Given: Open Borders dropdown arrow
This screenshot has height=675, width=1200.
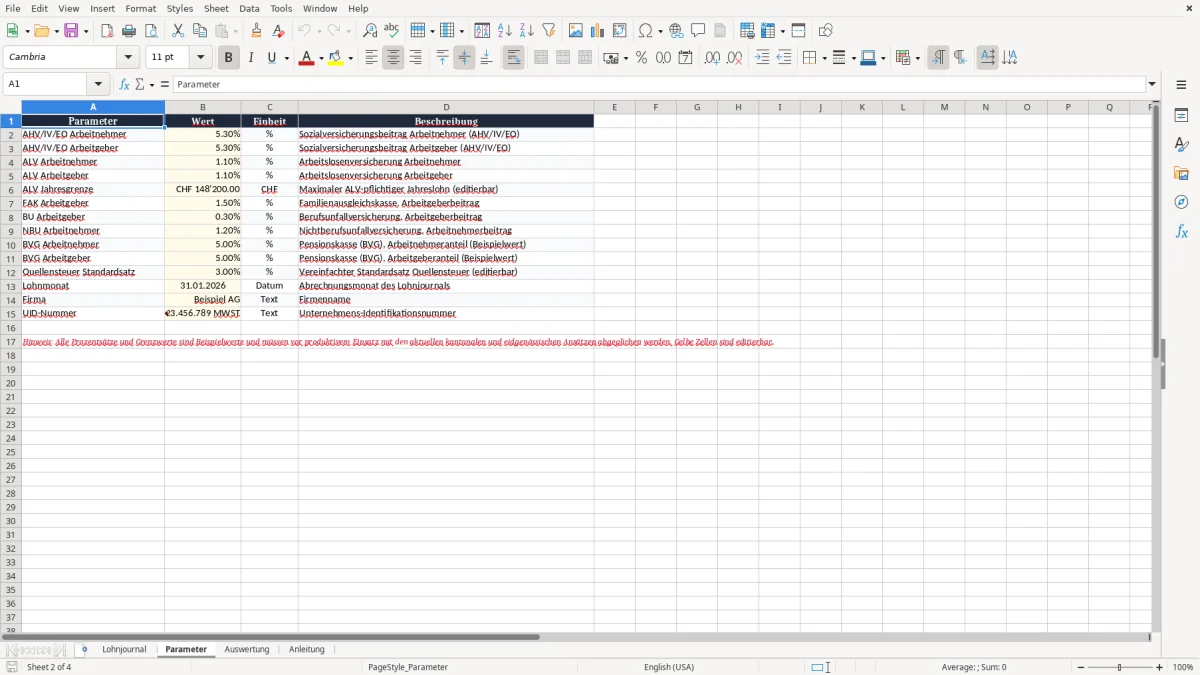Looking at the screenshot, I should click(x=823, y=58).
